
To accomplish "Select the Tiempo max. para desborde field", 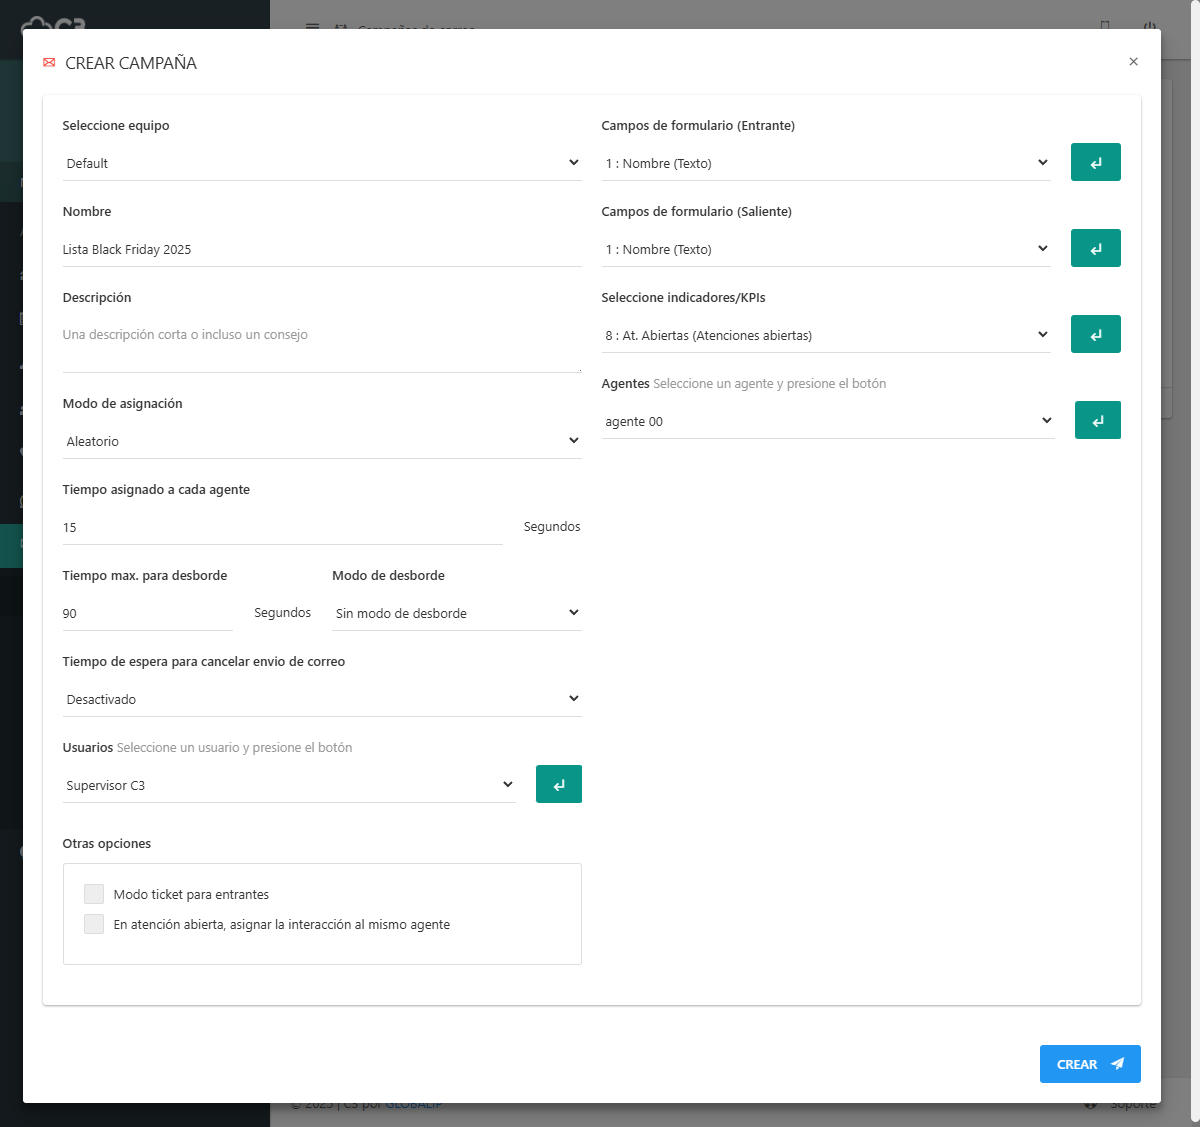I will coord(147,613).
